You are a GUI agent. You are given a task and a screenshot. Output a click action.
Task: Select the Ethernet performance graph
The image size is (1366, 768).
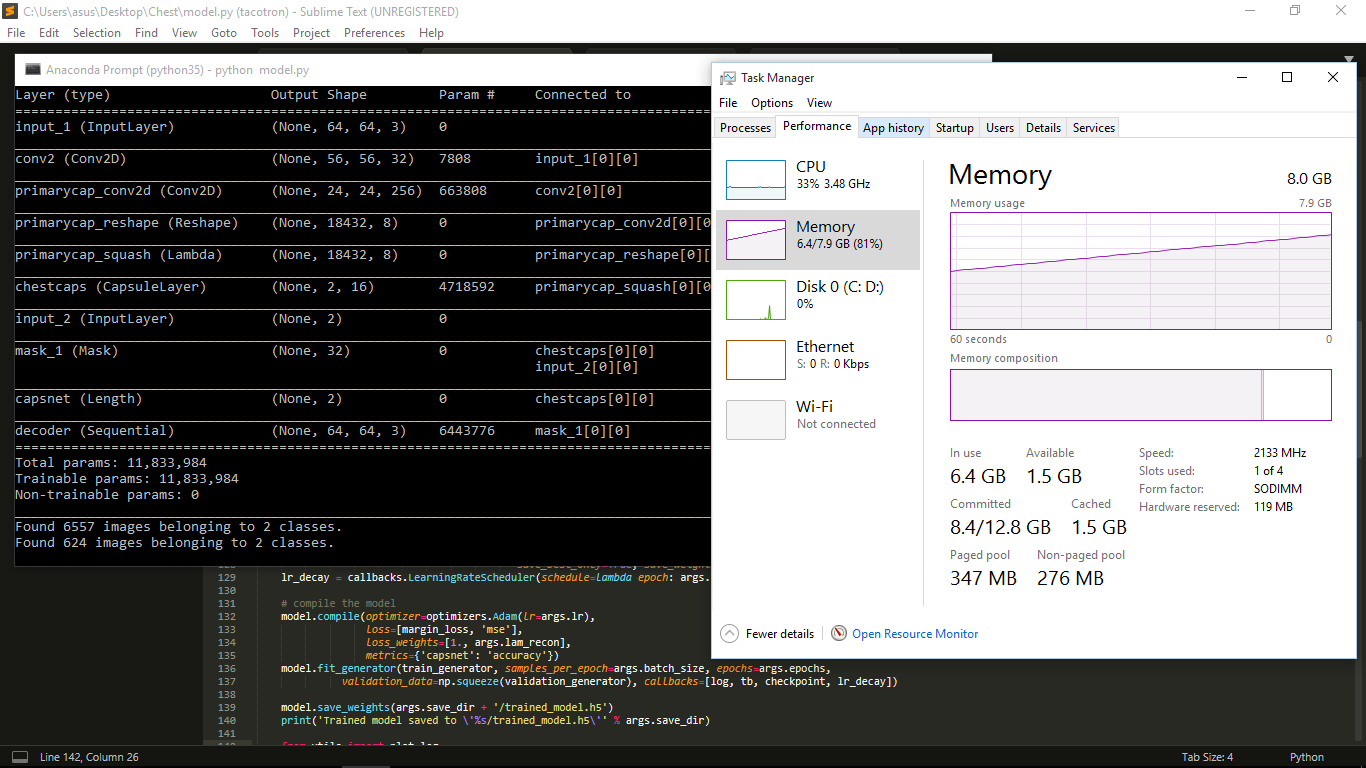pyautogui.click(x=755, y=359)
